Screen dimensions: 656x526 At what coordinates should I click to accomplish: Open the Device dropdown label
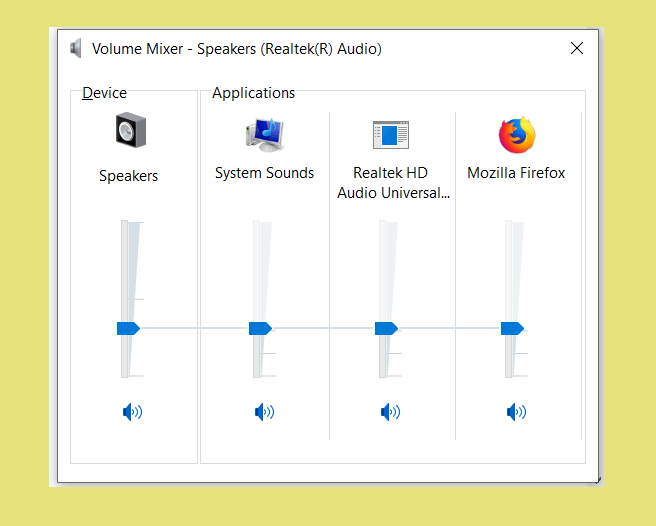tap(105, 93)
